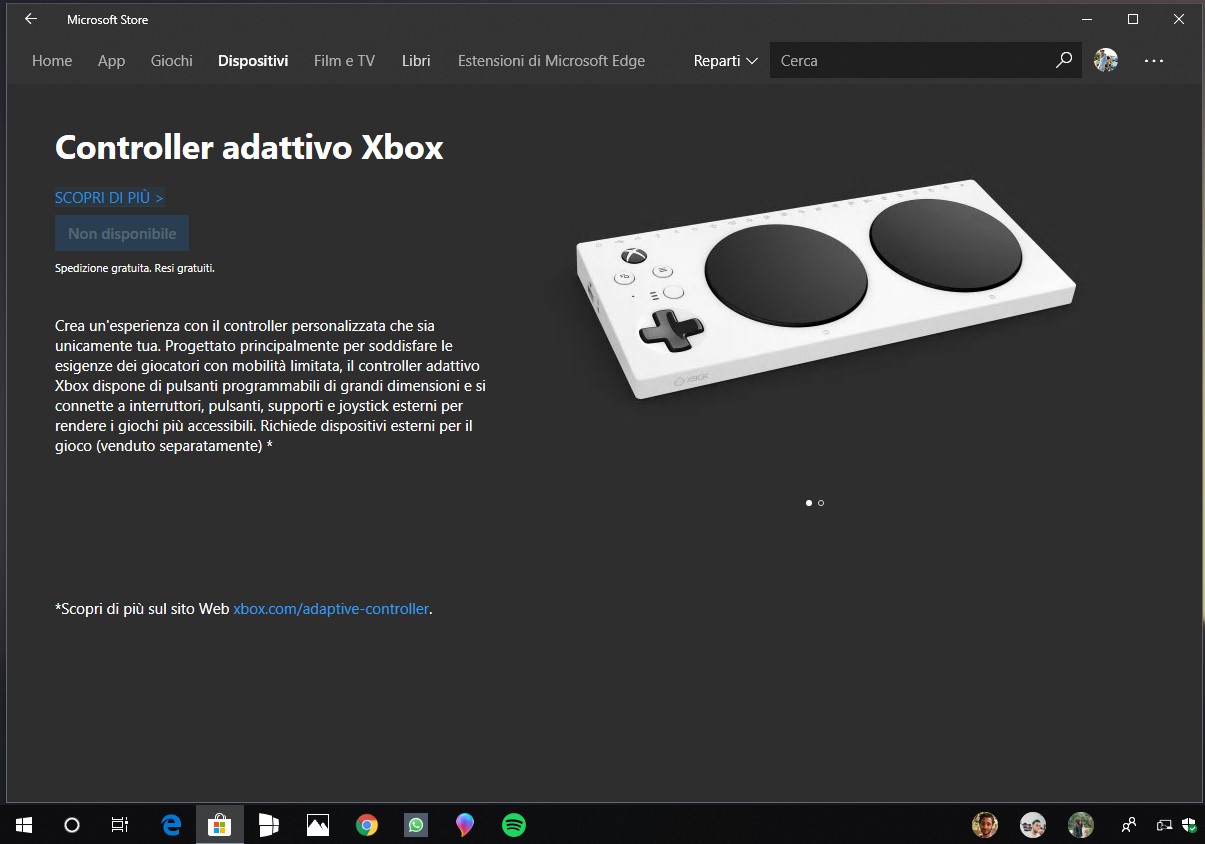Click 'Spedizione gratuita. Resi gratuiti.' text
Screen dimensions: 1205x844
tap(135, 268)
